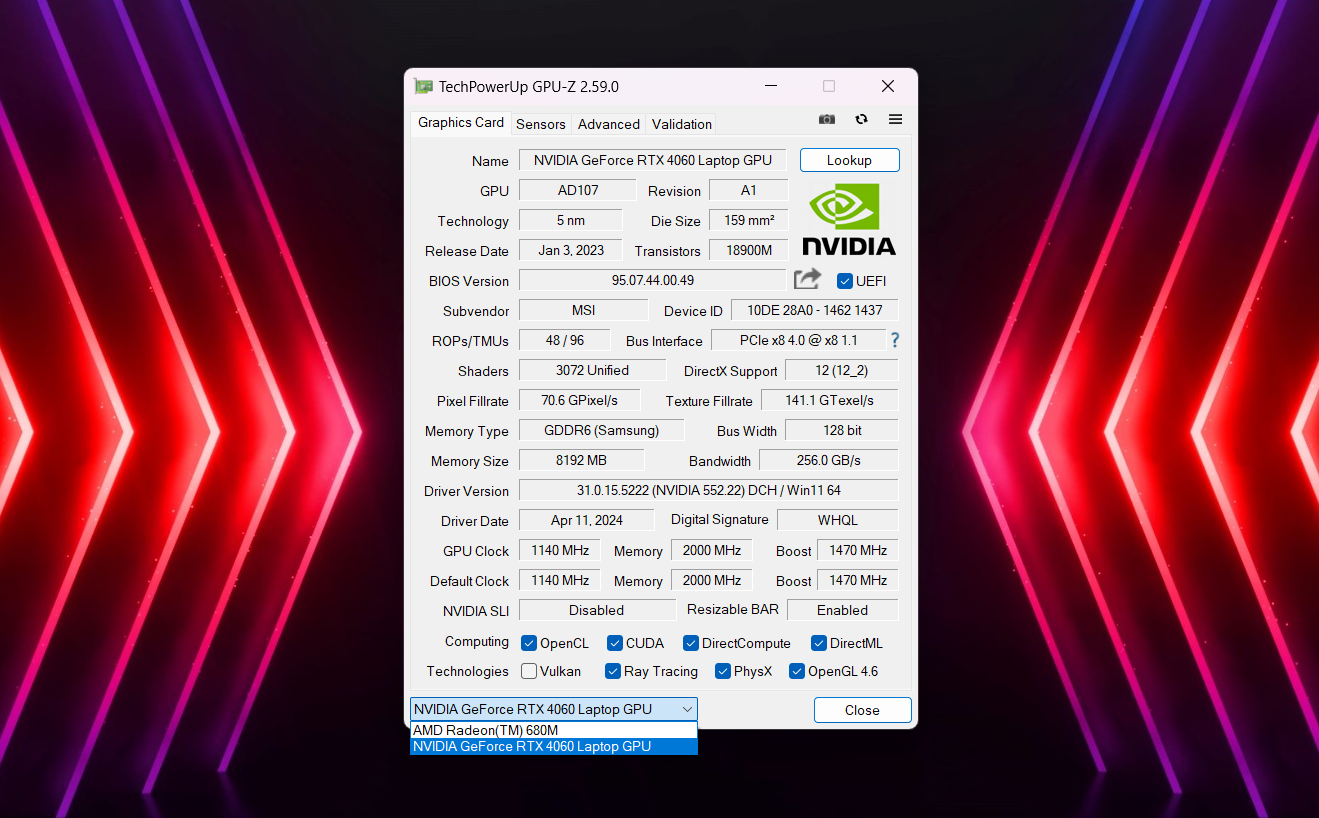Click the GPU-Z title bar app icon
Image resolution: width=1319 pixels, height=818 pixels.
[x=423, y=87]
